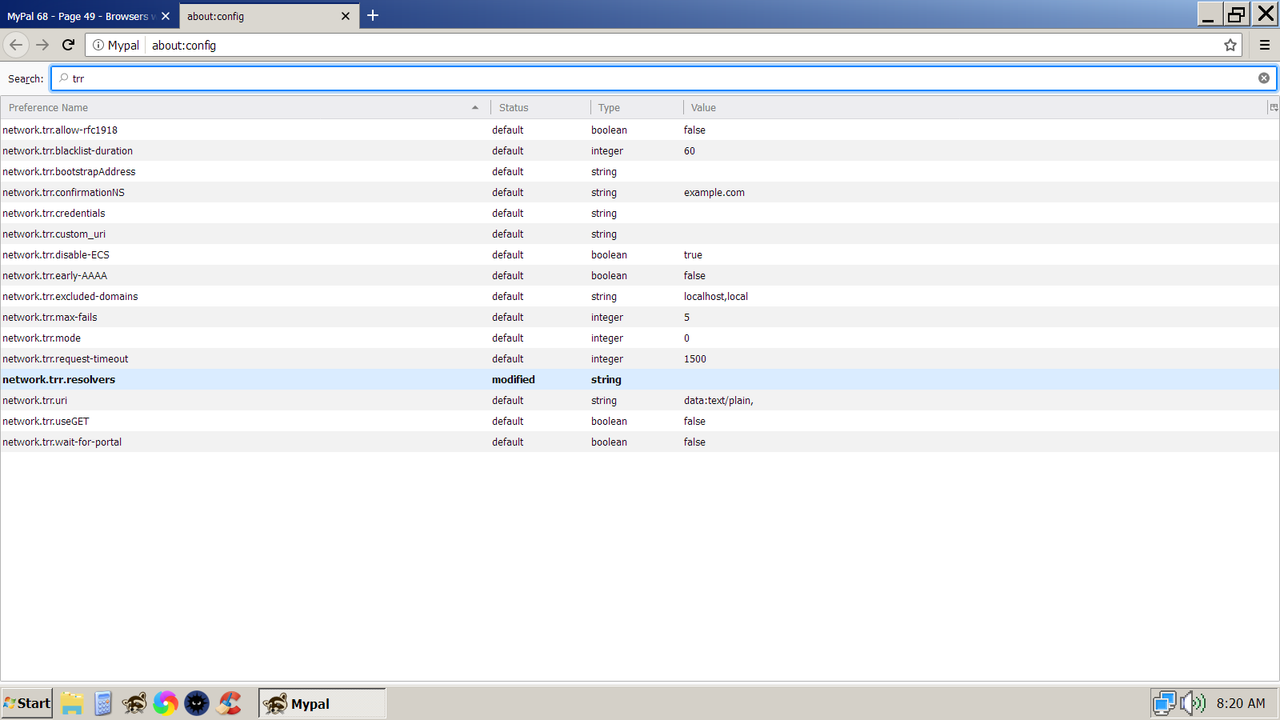Bookmark this page with the star icon
Screen dimensions: 1280x720
(1230, 45)
